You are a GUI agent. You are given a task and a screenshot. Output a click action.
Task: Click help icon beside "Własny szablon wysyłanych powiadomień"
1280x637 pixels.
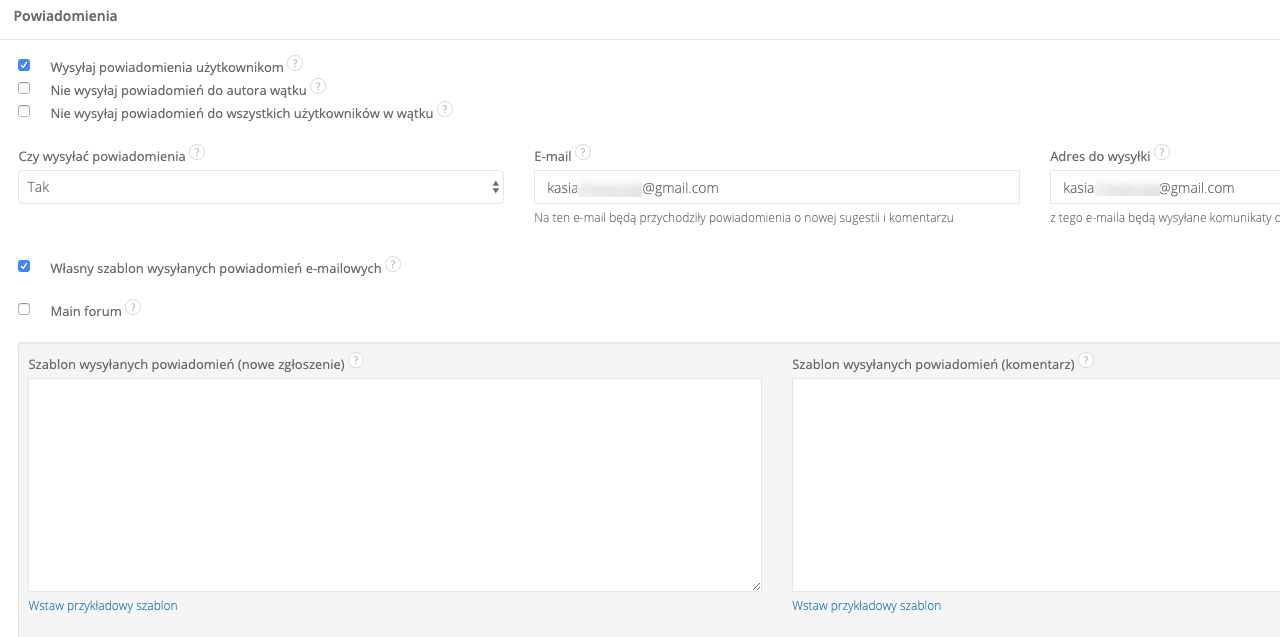[393, 264]
